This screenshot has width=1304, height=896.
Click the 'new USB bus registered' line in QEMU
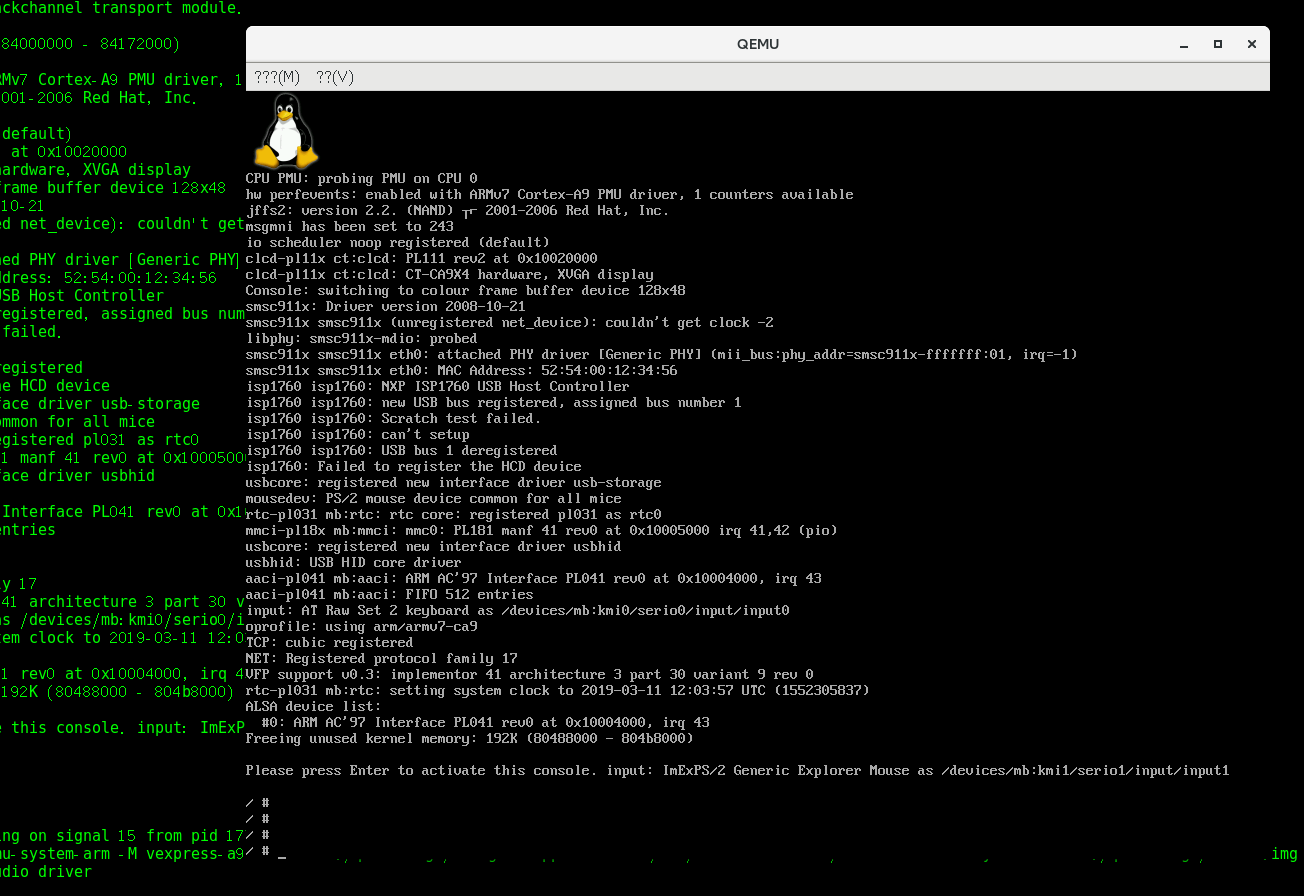pos(493,403)
